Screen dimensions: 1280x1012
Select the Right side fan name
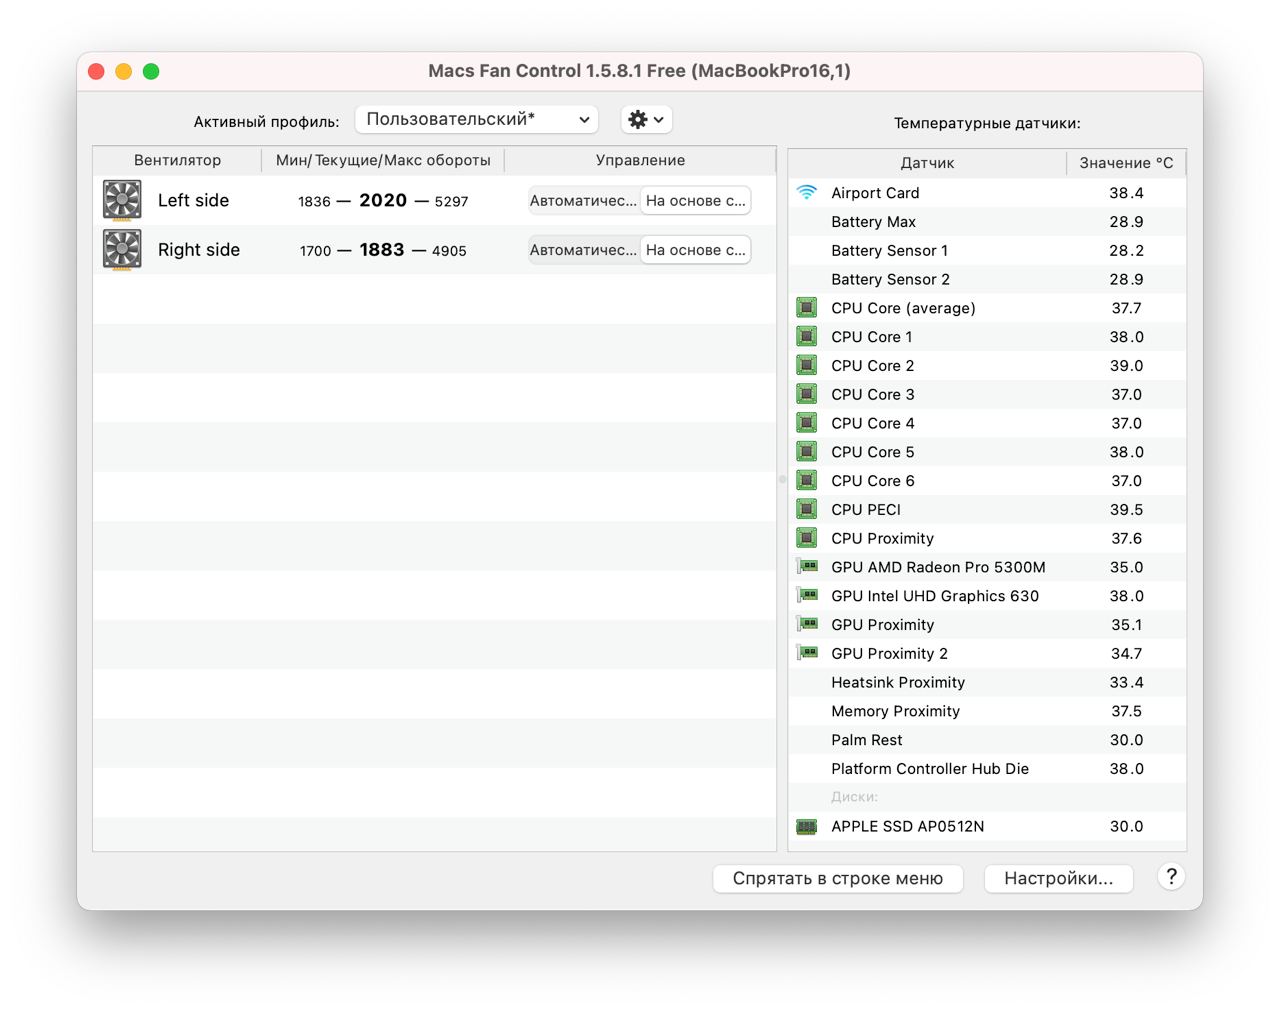click(x=199, y=250)
